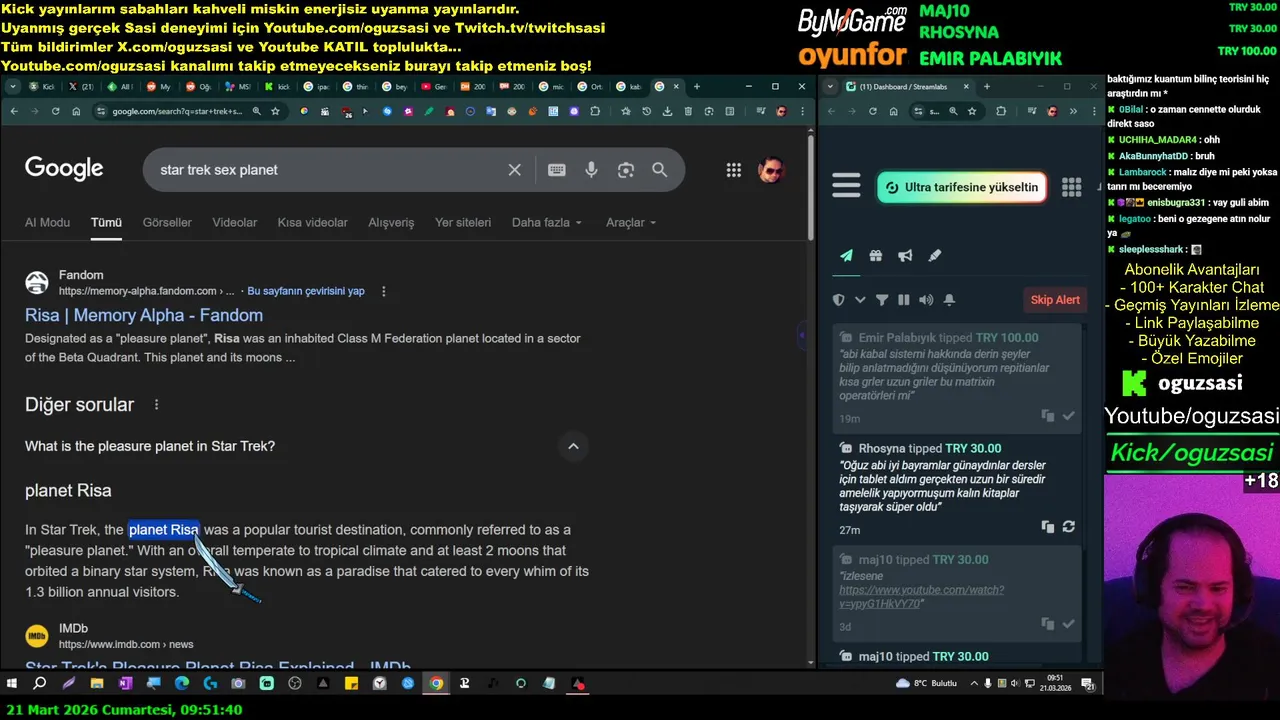The height and width of the screenshot is (720, 1280).
Task: Switch to the AI Modu tab
Action: click(47, 222)
